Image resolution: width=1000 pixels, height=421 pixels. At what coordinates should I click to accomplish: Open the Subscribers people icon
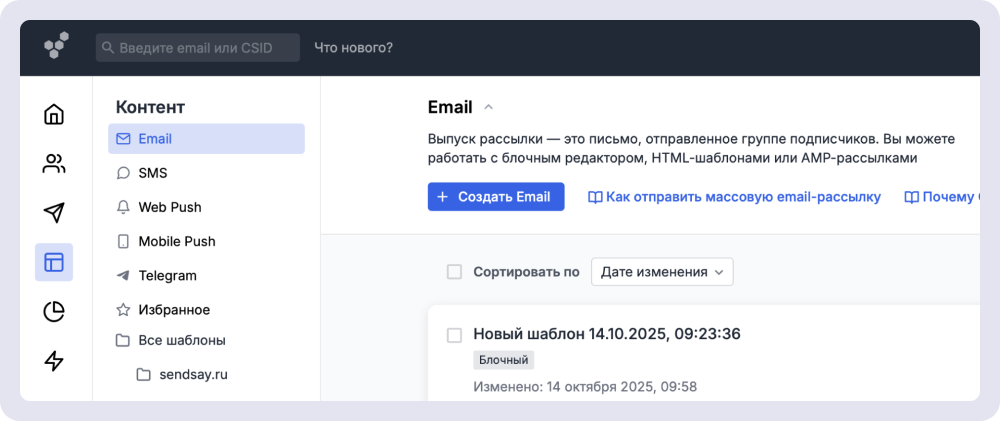(54, 164)
